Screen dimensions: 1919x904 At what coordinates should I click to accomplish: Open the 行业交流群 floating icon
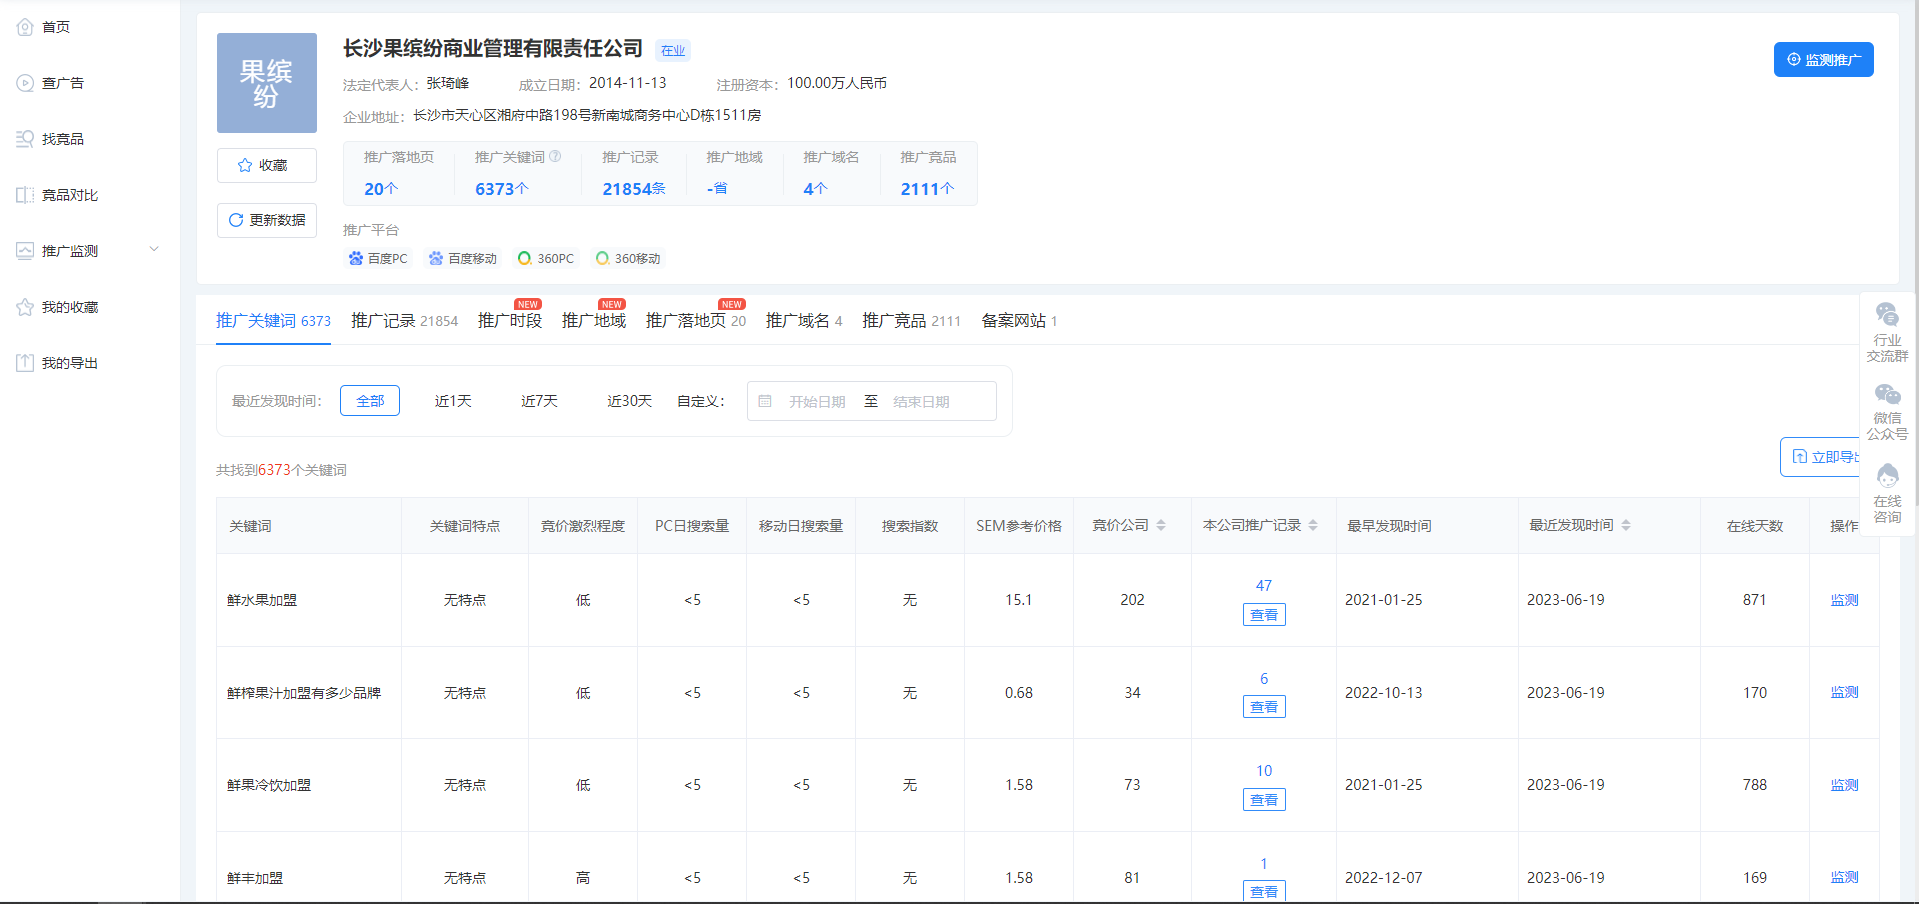coord(1887,332)
